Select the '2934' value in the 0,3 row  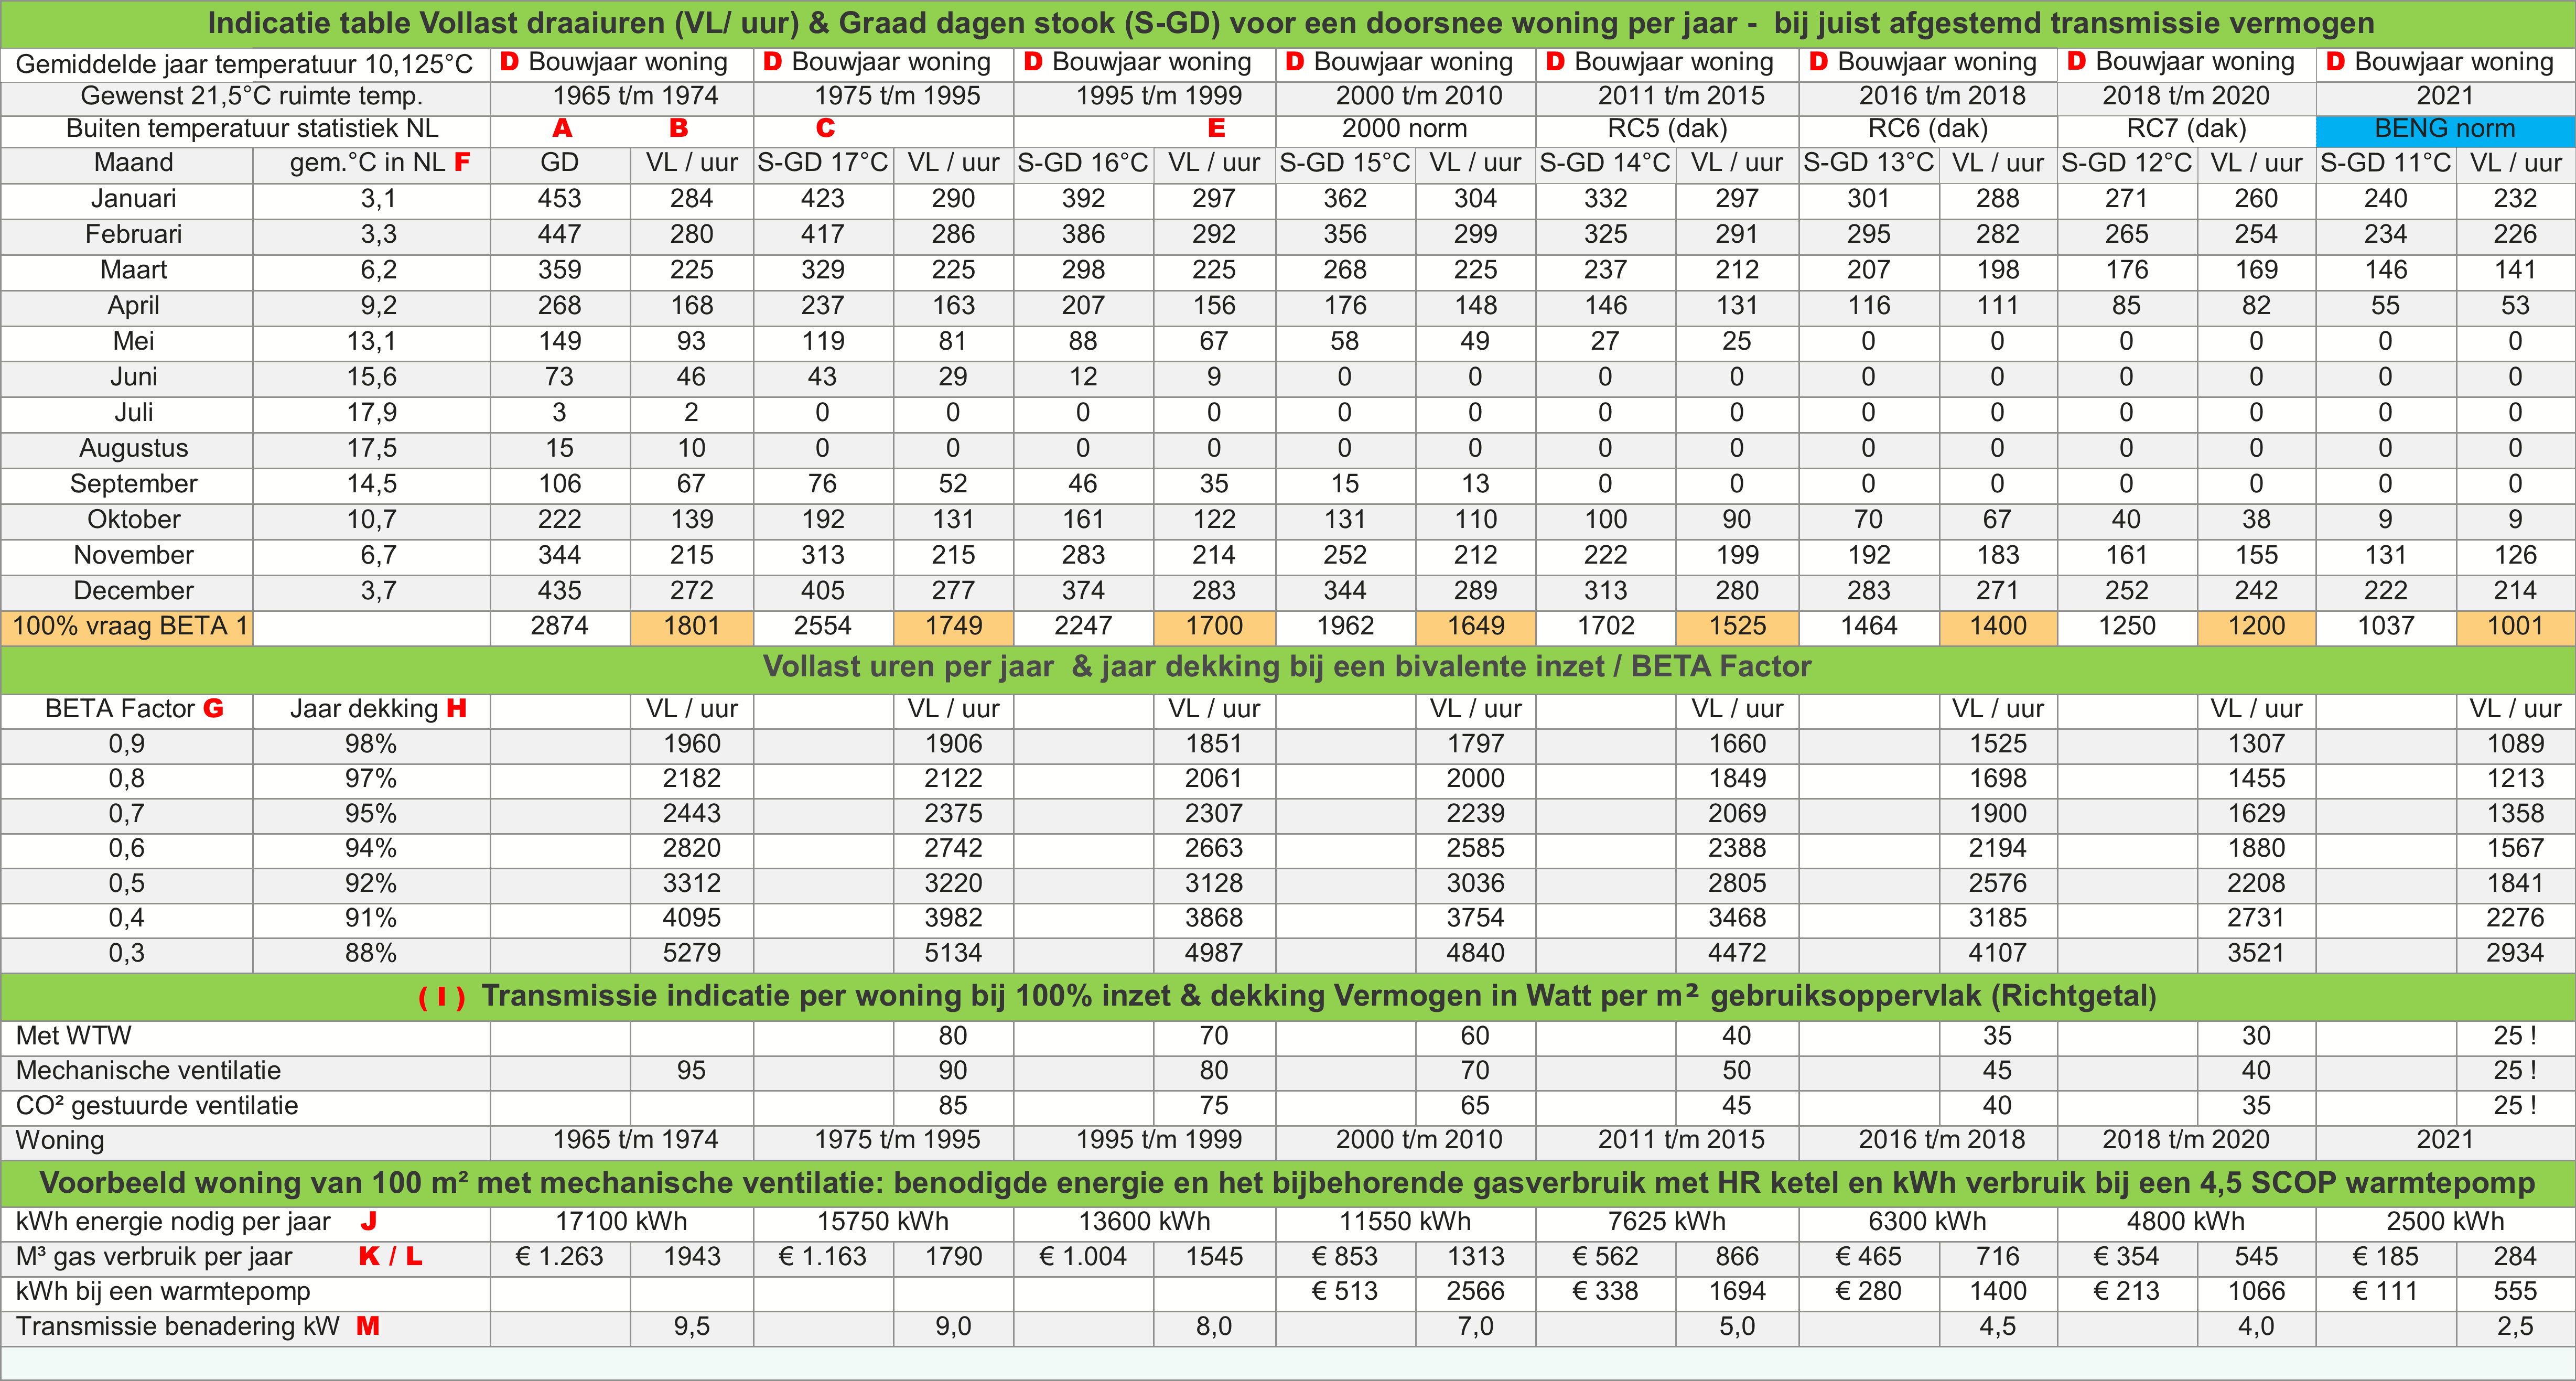point(2516,954)
